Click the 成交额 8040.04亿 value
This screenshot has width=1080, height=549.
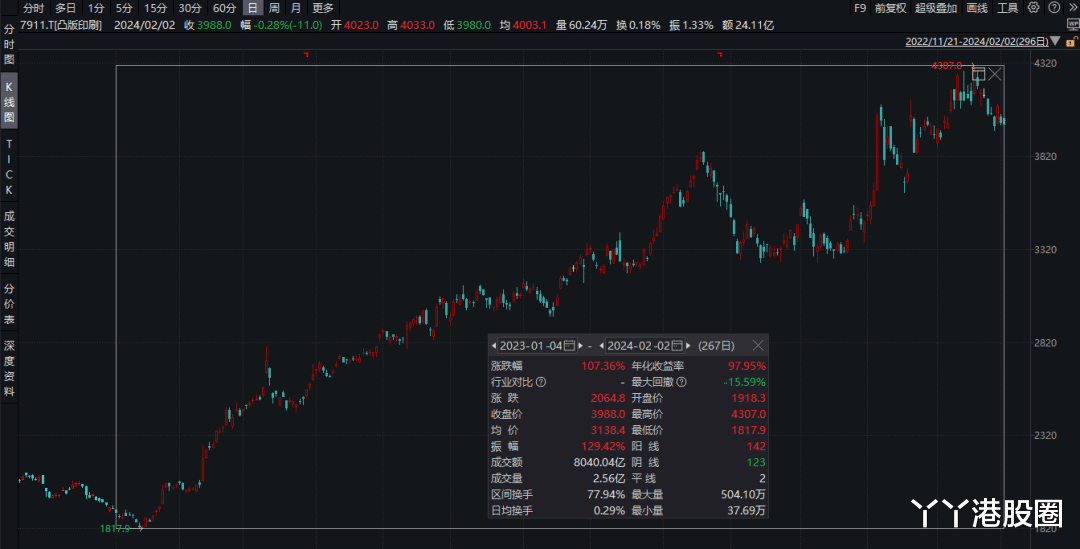tap(599, 462)
